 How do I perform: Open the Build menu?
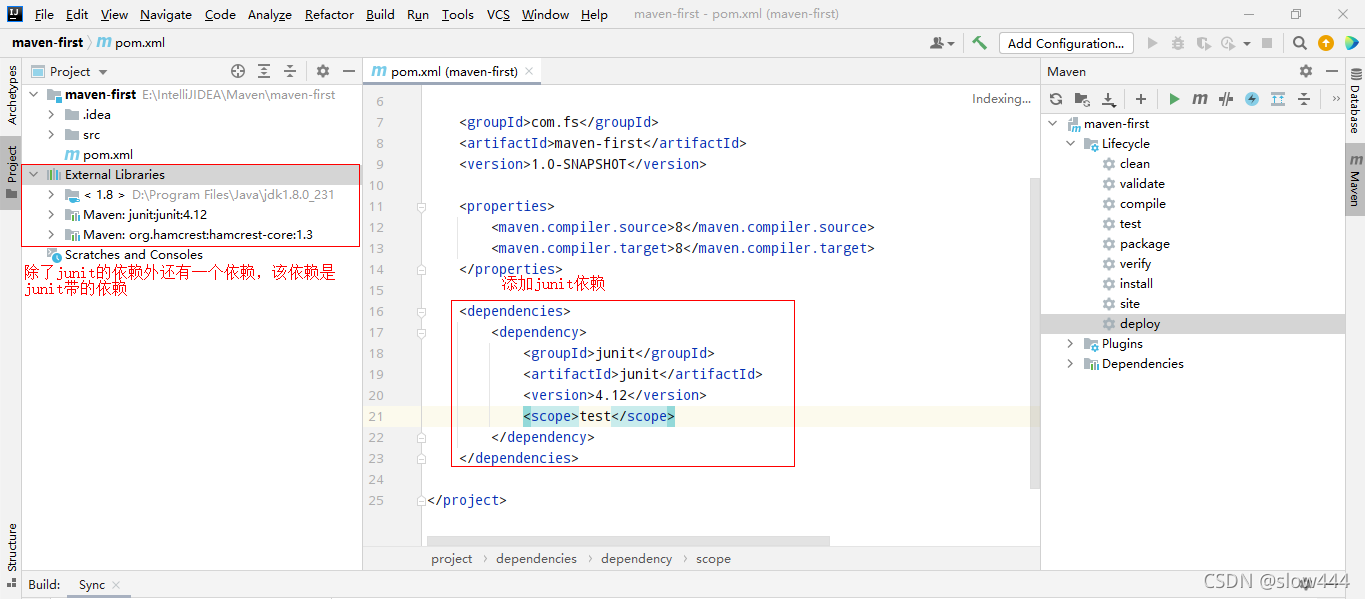click(x=380, y=14)
